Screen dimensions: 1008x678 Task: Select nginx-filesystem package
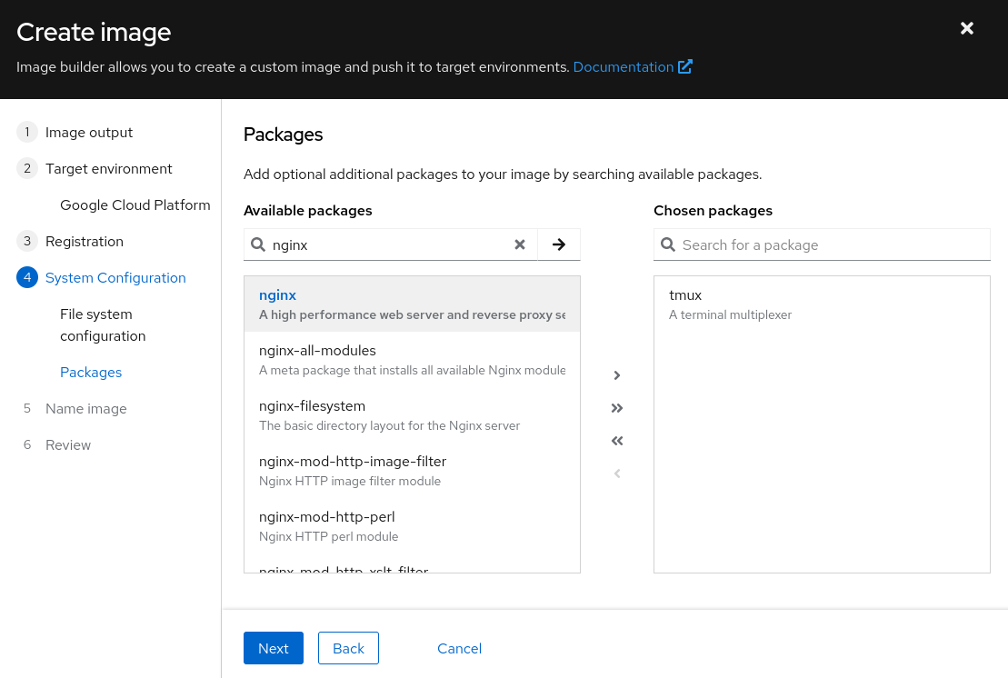pos(411,415)
